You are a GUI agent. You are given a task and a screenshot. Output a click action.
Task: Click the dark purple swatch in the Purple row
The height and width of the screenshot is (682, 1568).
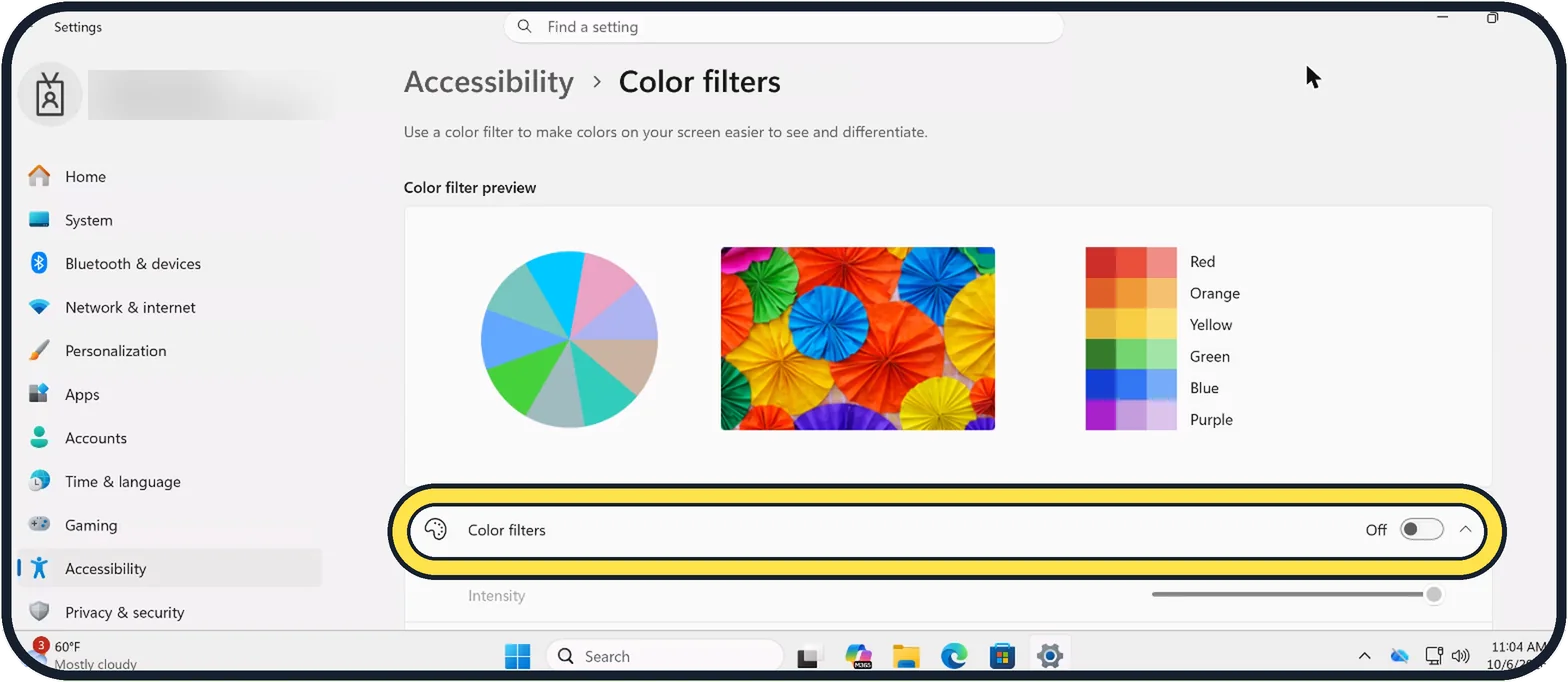click(1101, 417)
